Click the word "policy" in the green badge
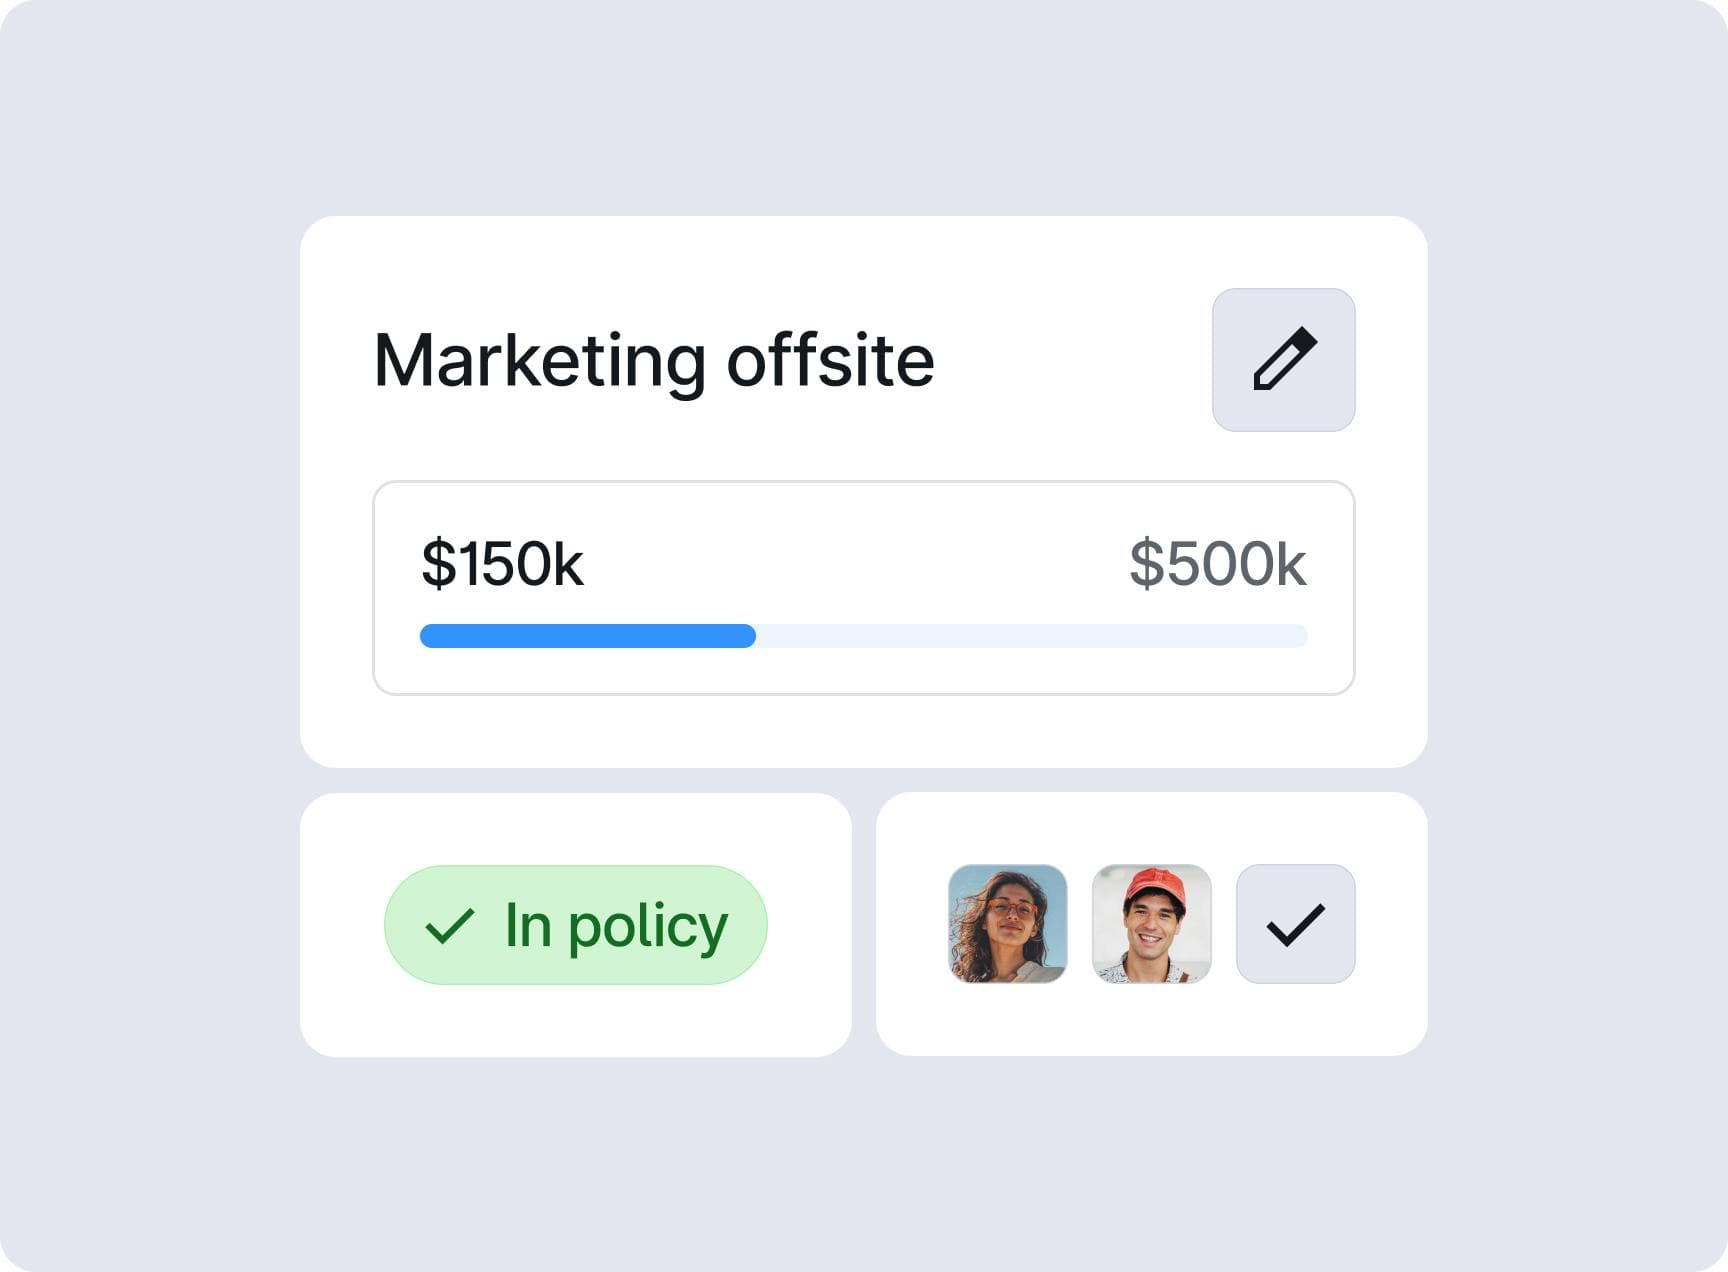 [648, 926]
